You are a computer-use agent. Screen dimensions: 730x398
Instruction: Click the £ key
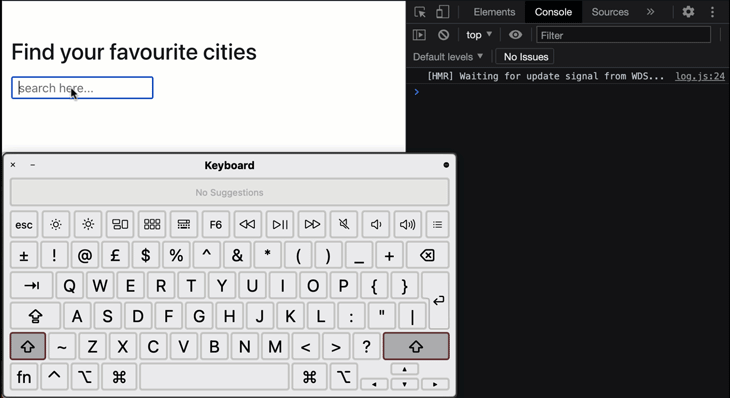(x=115, y=255)
